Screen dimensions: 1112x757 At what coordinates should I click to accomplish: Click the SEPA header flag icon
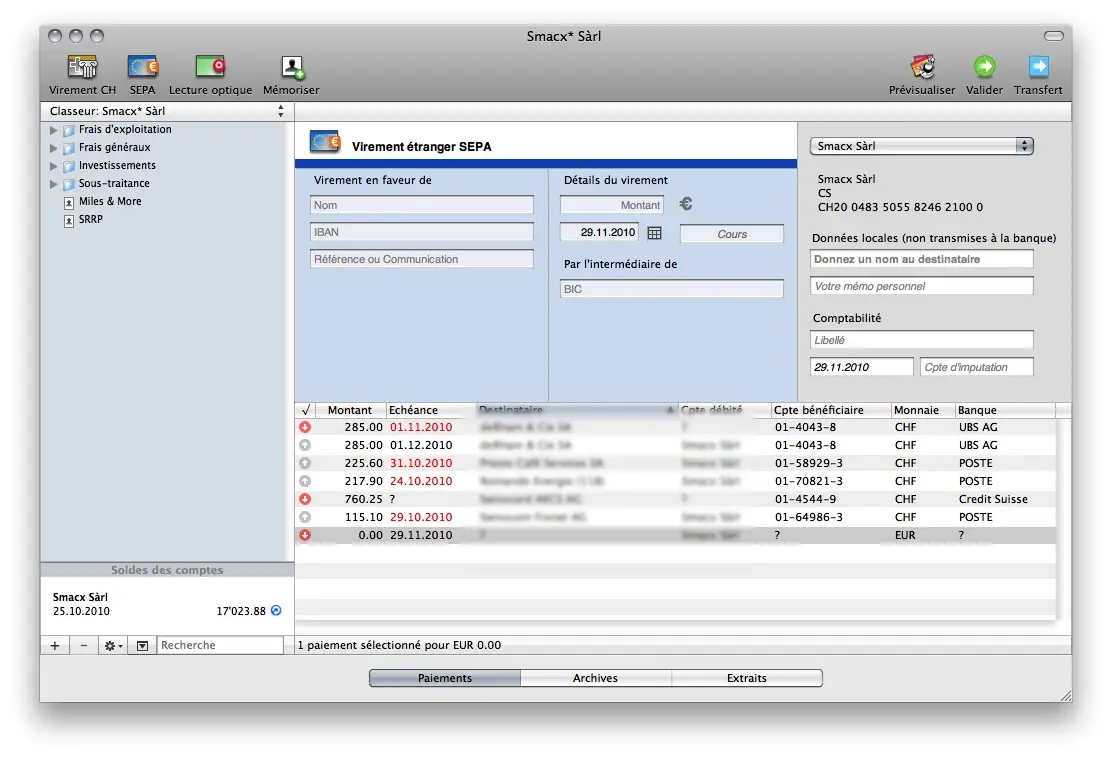pos(325,142)
